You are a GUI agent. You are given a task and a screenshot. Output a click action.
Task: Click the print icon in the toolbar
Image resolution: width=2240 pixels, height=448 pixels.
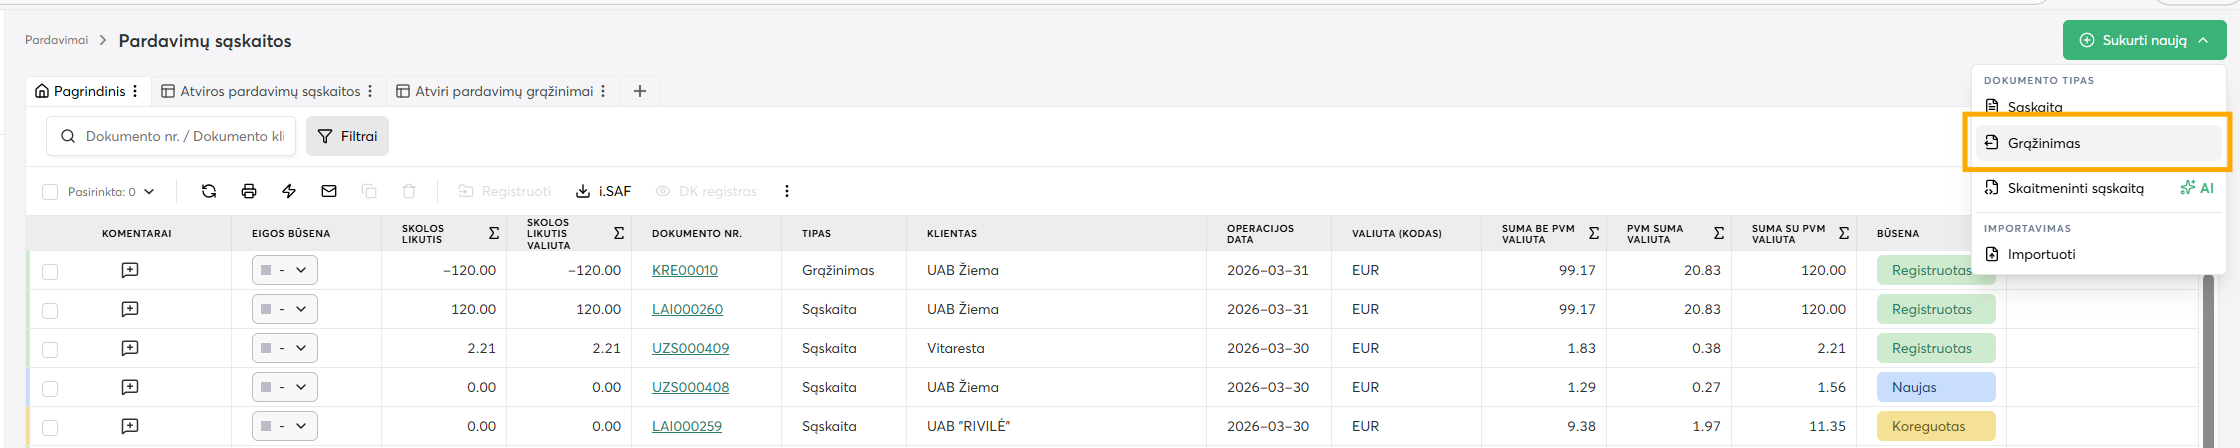[249, 191]
